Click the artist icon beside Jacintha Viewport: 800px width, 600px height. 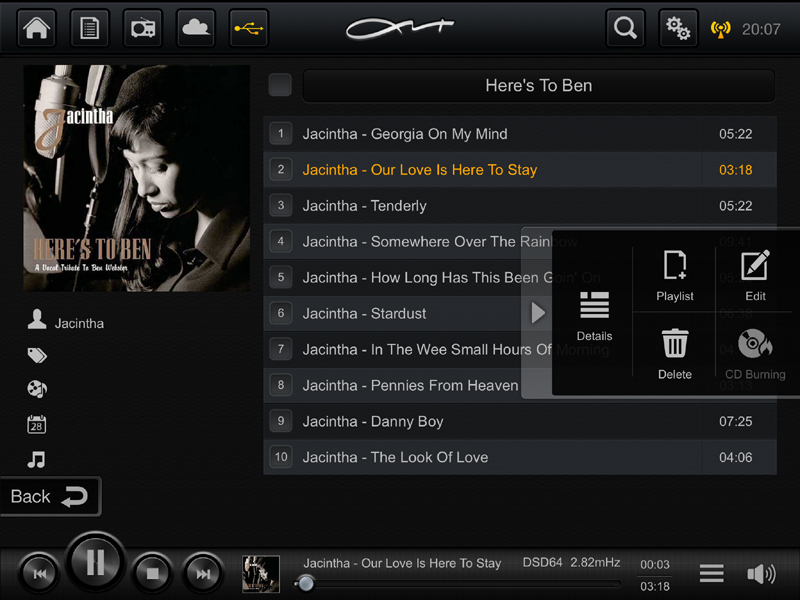(x=37, y=319)
